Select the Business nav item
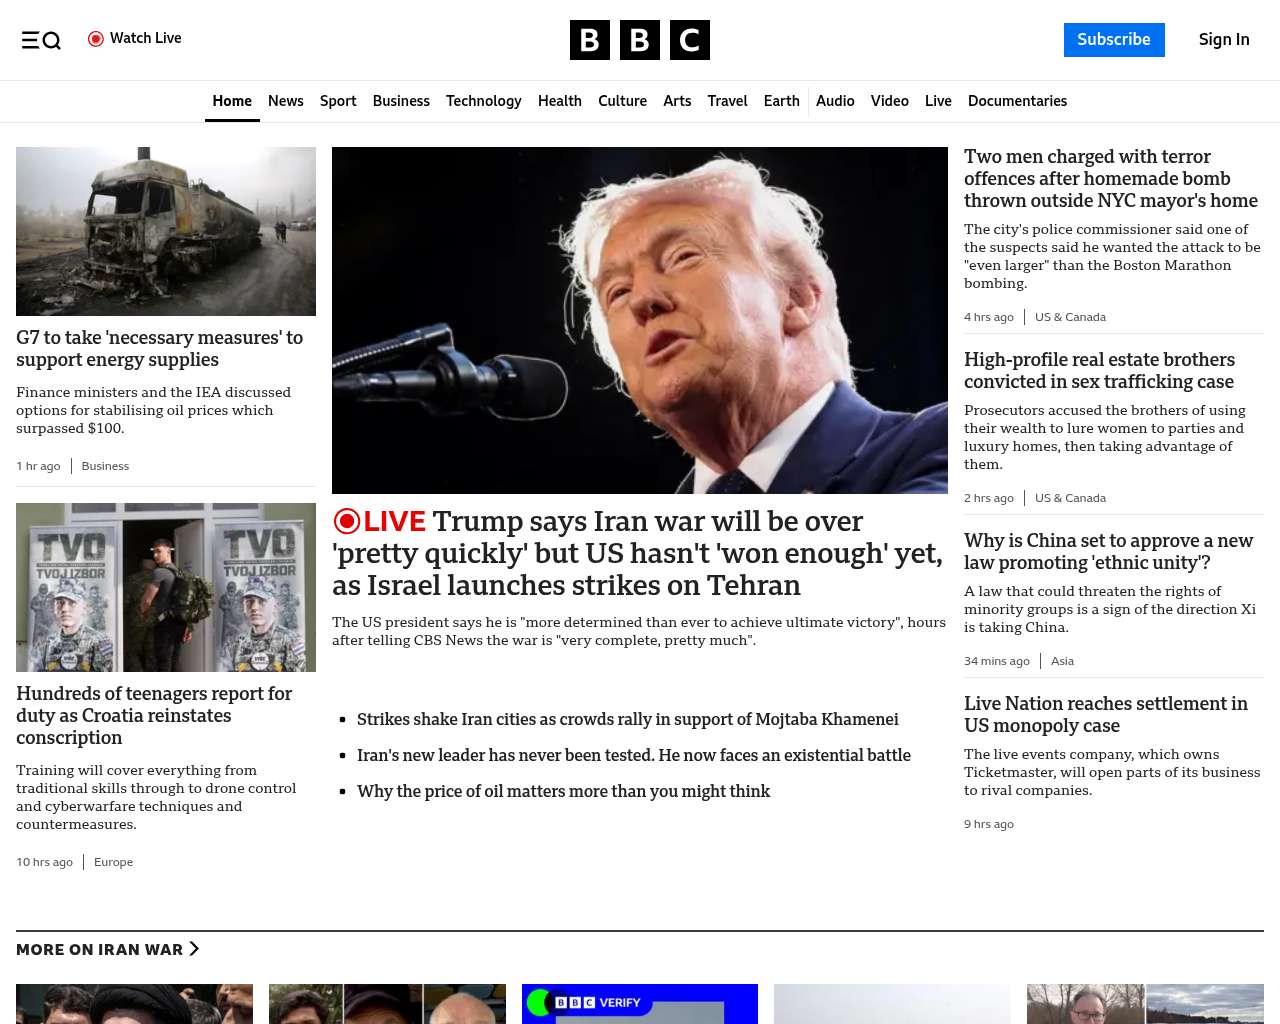 click(401, 101)
